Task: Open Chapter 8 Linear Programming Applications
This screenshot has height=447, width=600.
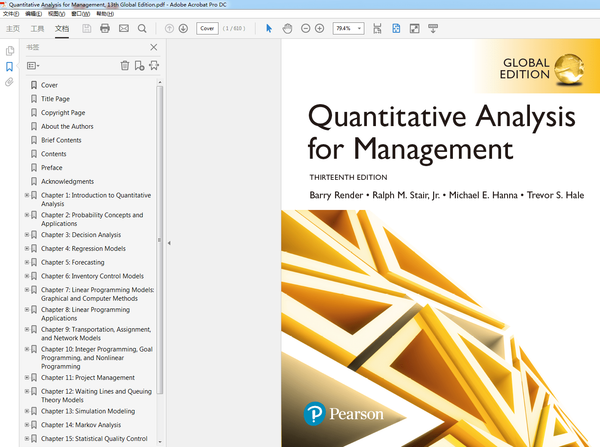Action: point(85,314)
